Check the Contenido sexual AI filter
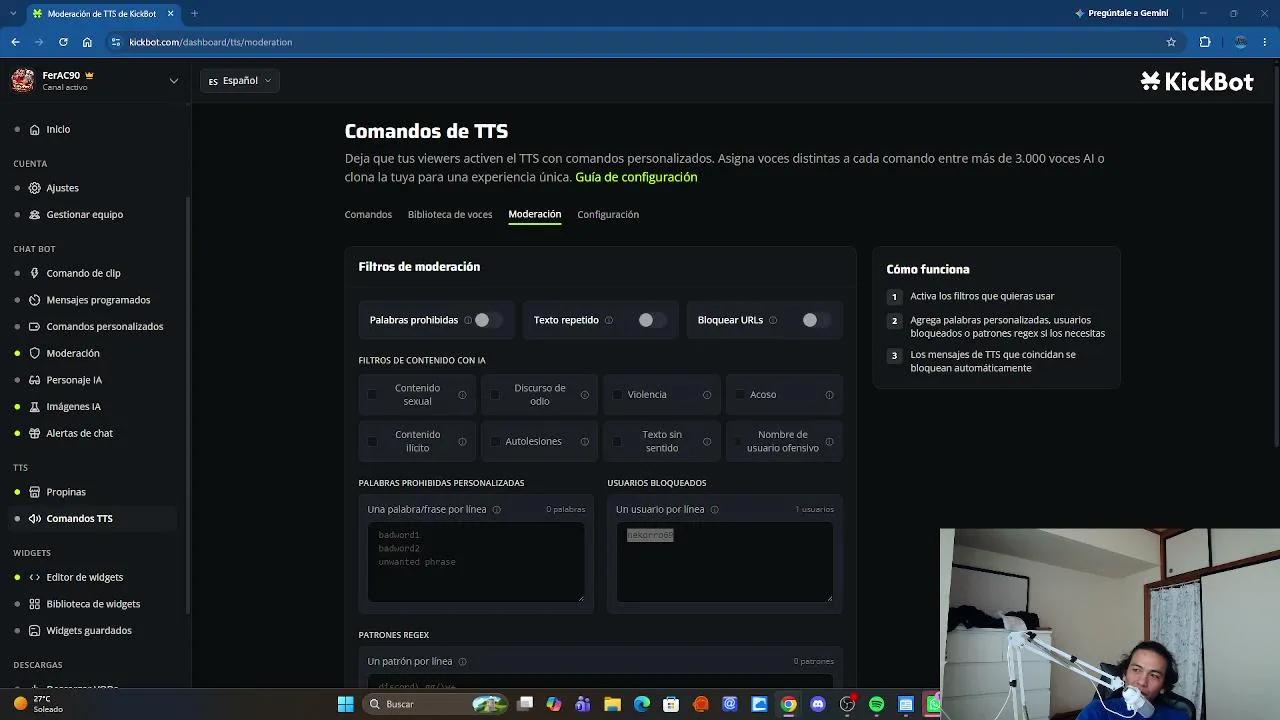Viewport: 1280px width, 720px height. pos(372,395)
